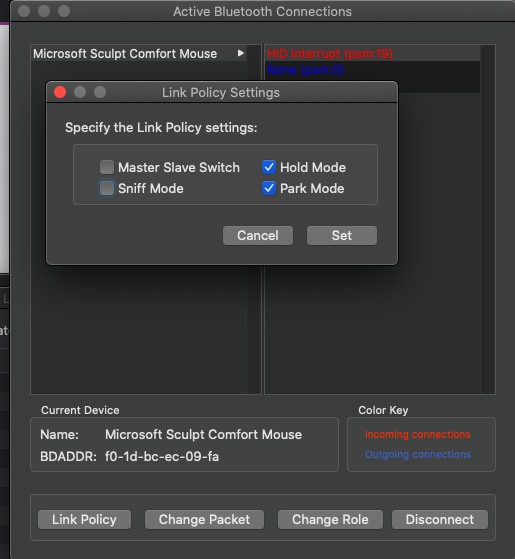
Task: Click the BDADDR value f0-1d-bc-ec-09-fa
Action: tap(162, 456)
